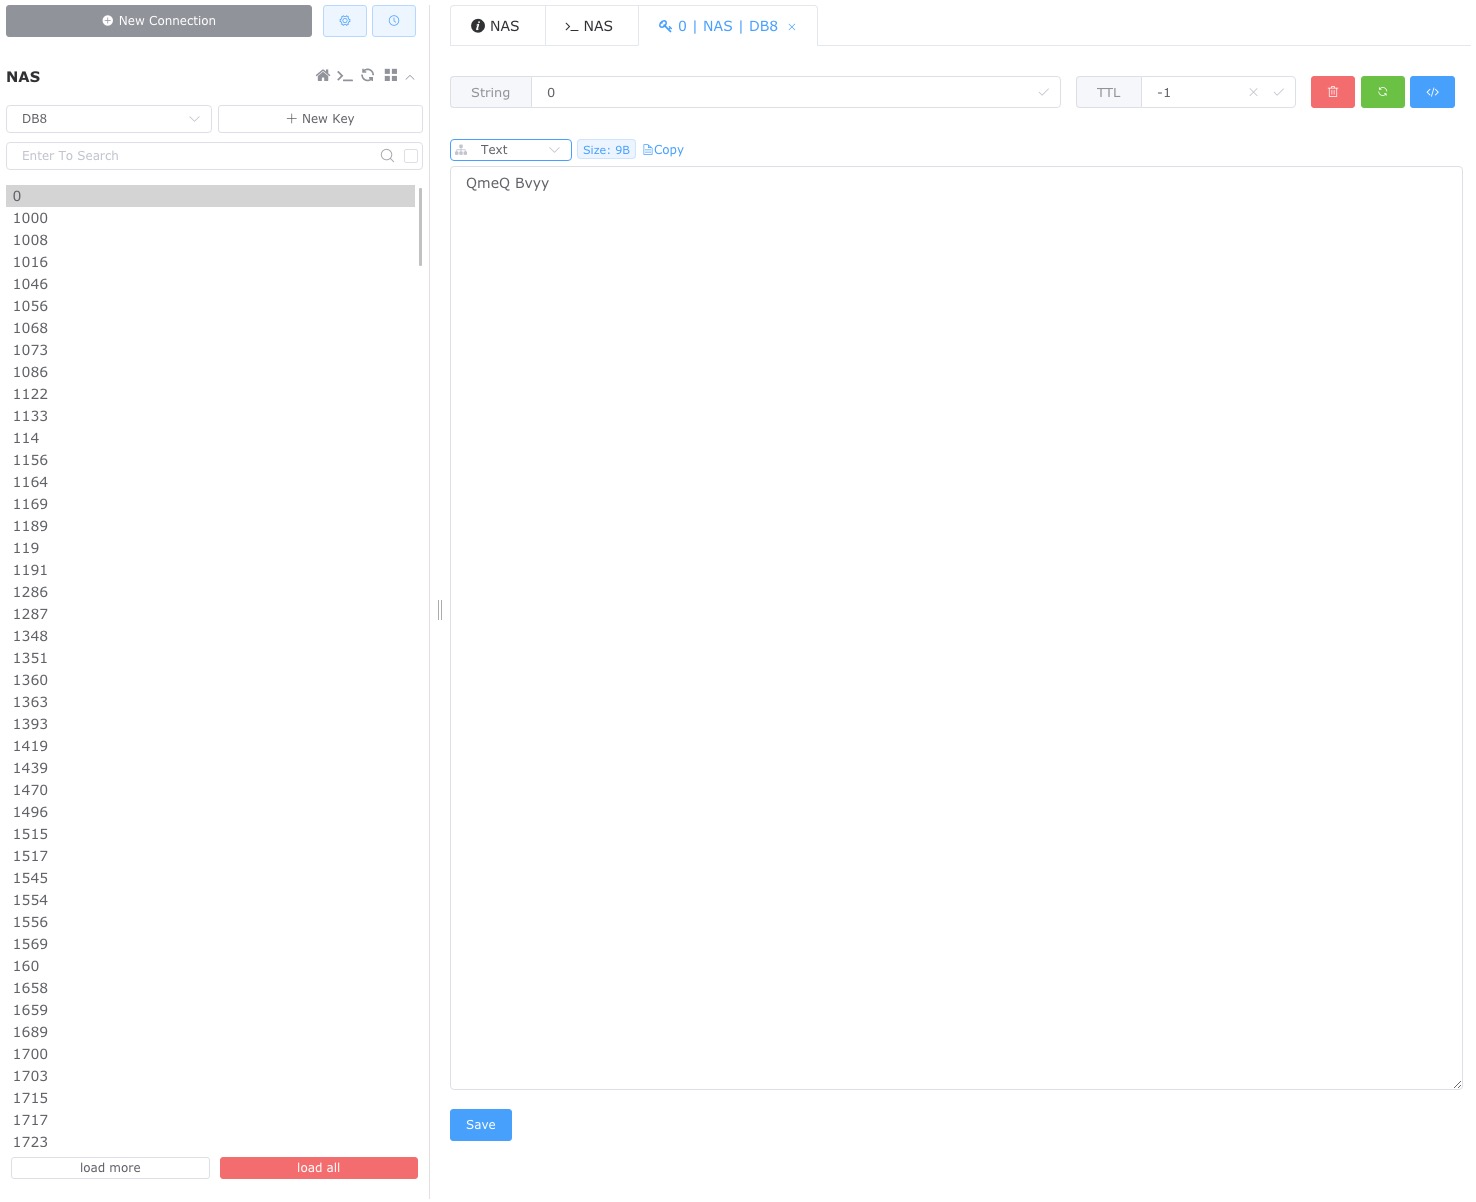Open the application settings gear icon
The height and width of the screenshot is (1202, 1476).
(344, 20)
